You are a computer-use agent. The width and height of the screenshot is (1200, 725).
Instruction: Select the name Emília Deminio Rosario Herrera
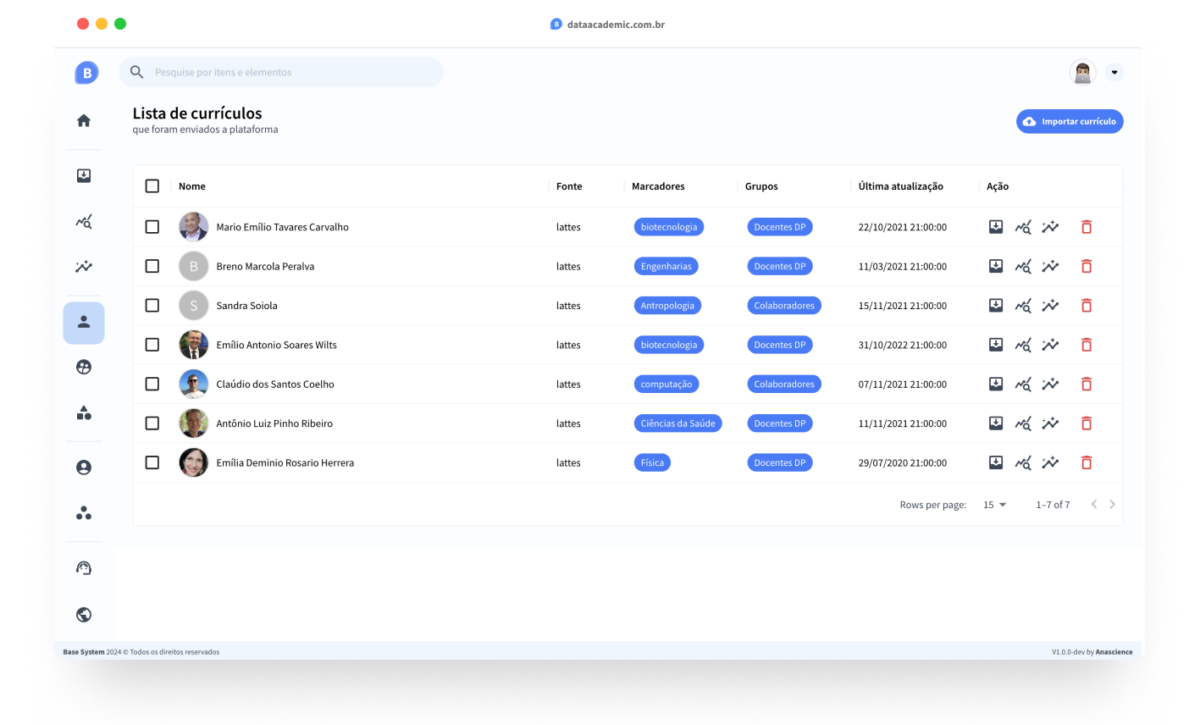285,462
